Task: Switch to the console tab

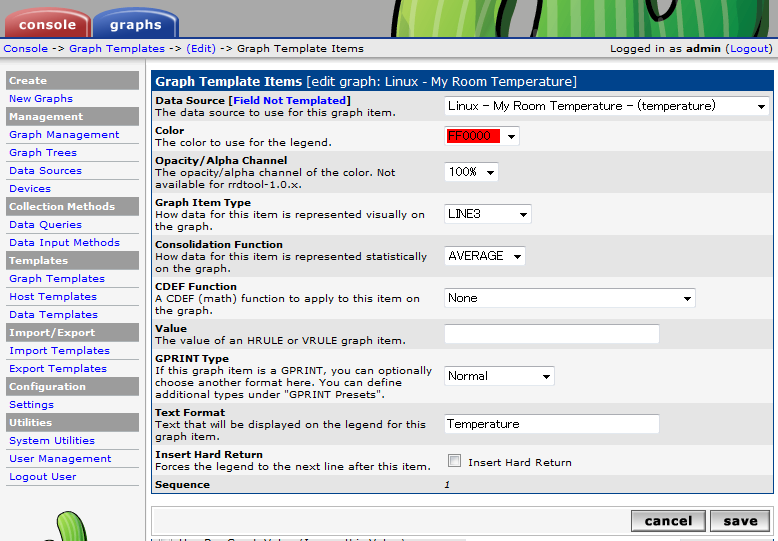Action: pyautogui.click(x=48, y=24)
